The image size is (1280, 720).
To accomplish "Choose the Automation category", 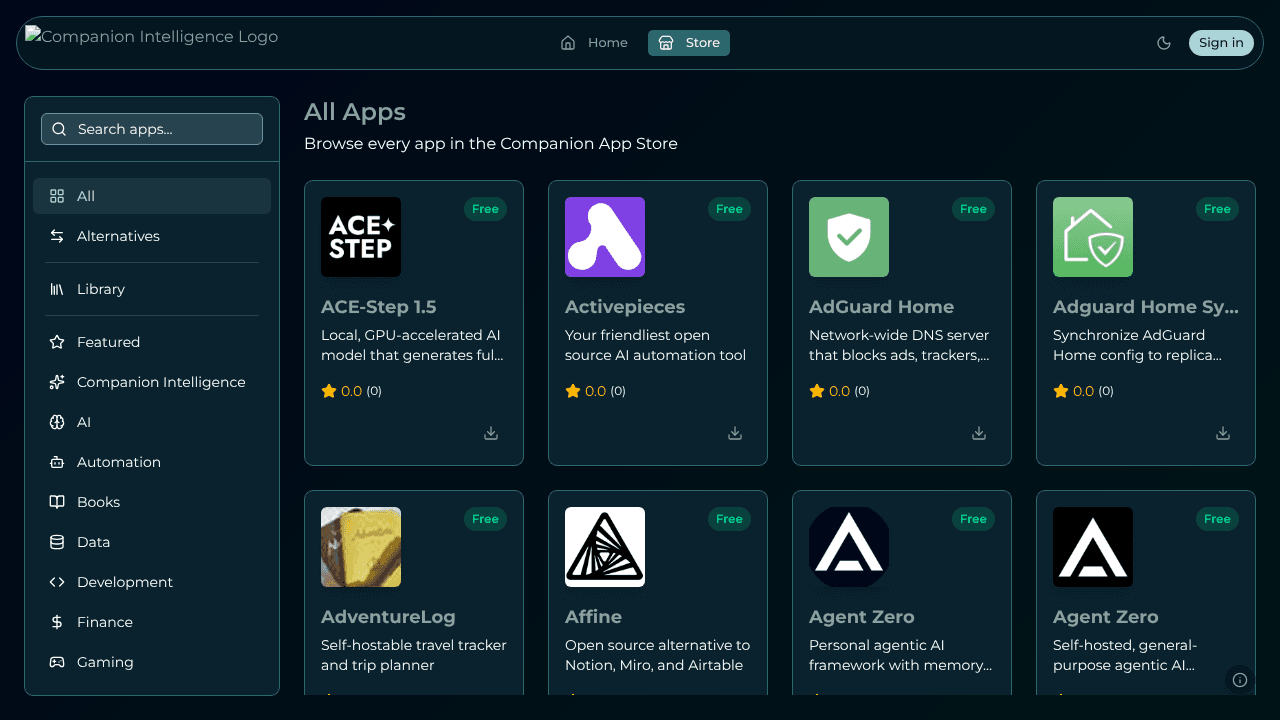I will click(x=152, y=462).
